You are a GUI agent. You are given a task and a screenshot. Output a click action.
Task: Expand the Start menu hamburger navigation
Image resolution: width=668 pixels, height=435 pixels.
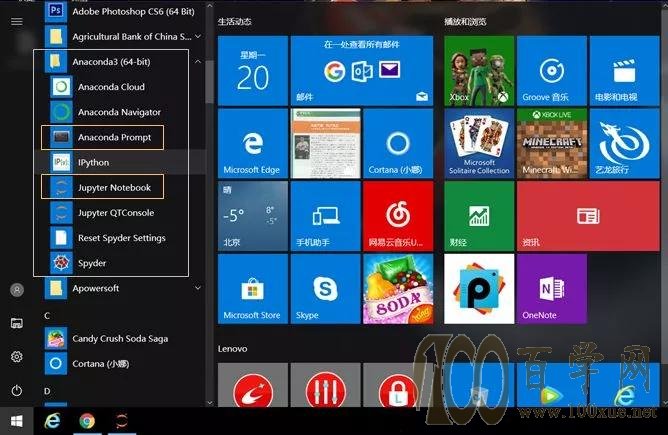coord(17,22)
